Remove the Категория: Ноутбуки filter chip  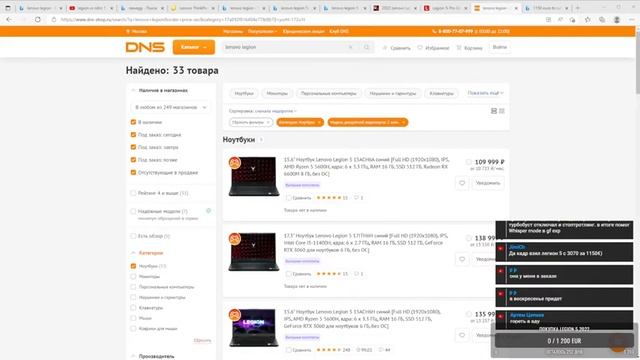tap(319, 122)
